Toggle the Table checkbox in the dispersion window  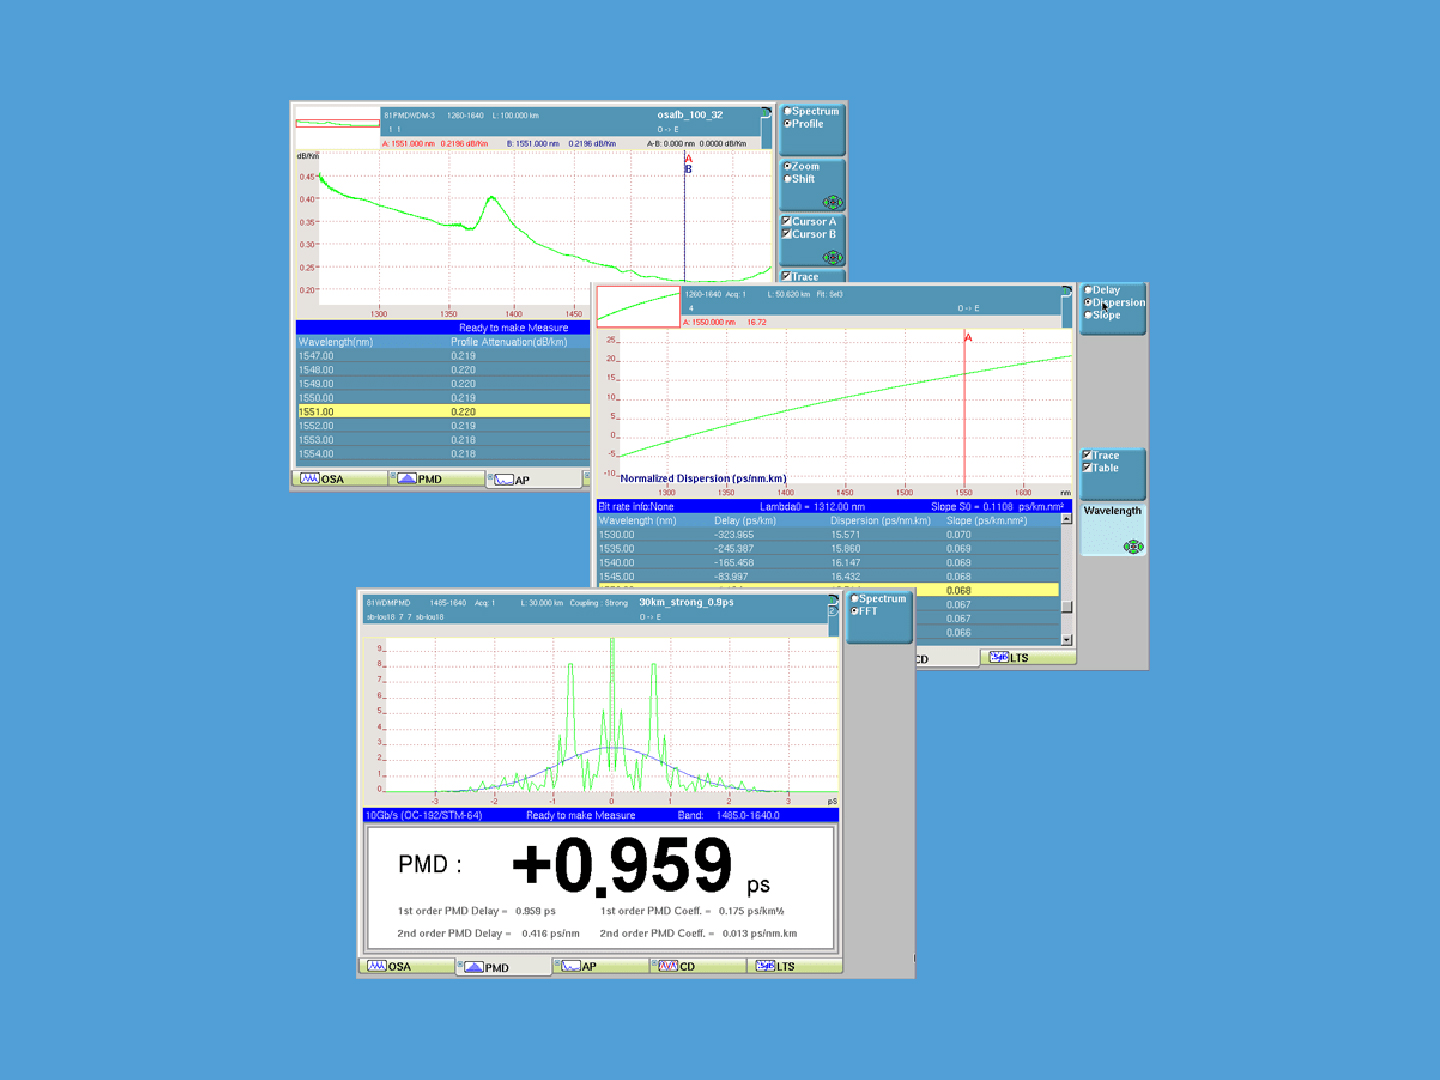(x=1087, y=467)
